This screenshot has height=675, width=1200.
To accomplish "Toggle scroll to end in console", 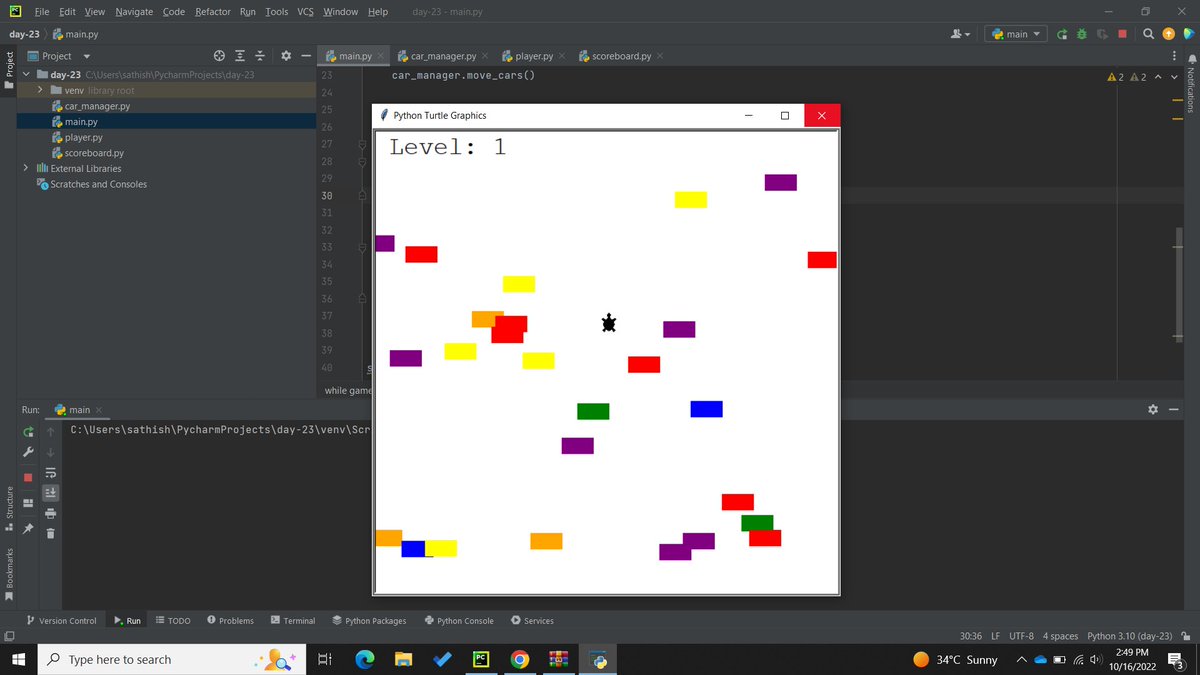I will pyautogui.click(x=50, y=492).
